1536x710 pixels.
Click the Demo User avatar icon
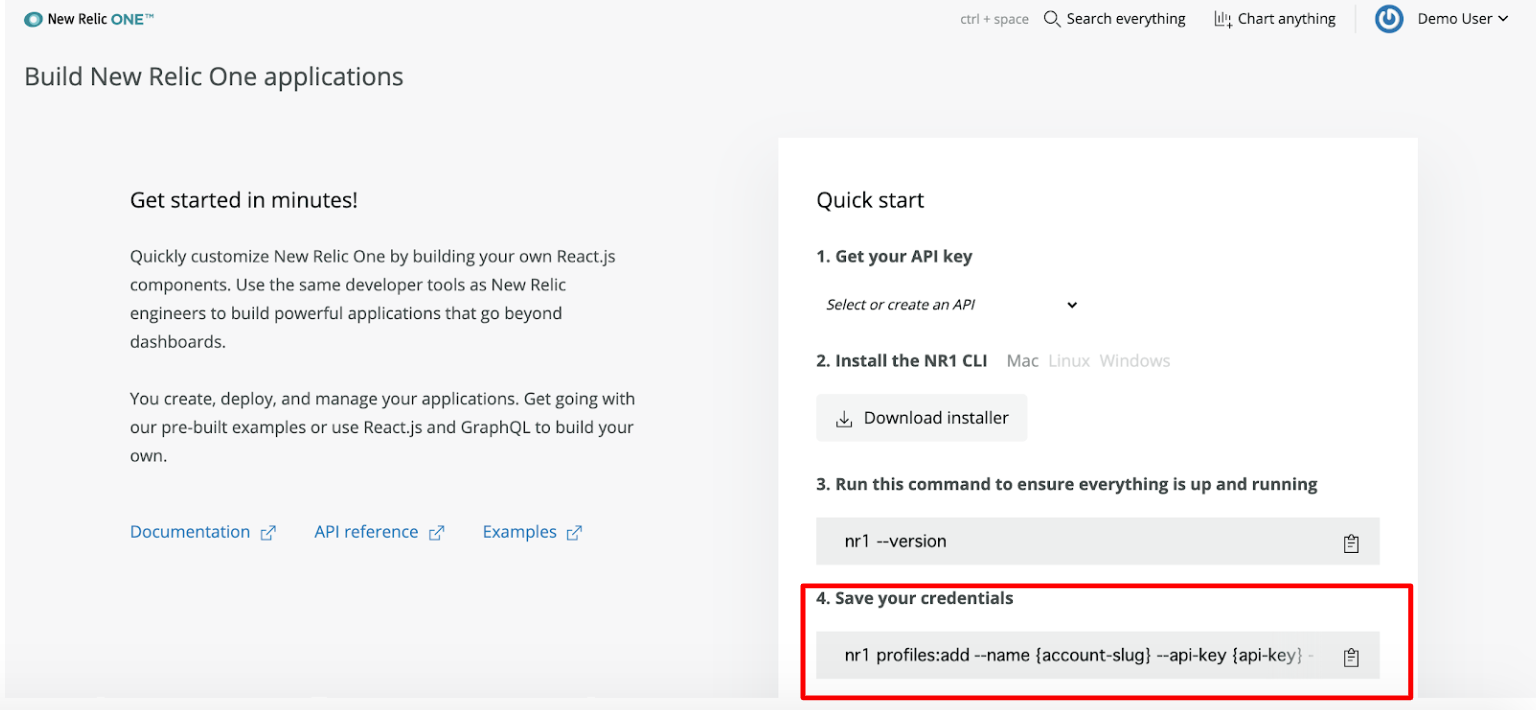tap(1389, 19)
